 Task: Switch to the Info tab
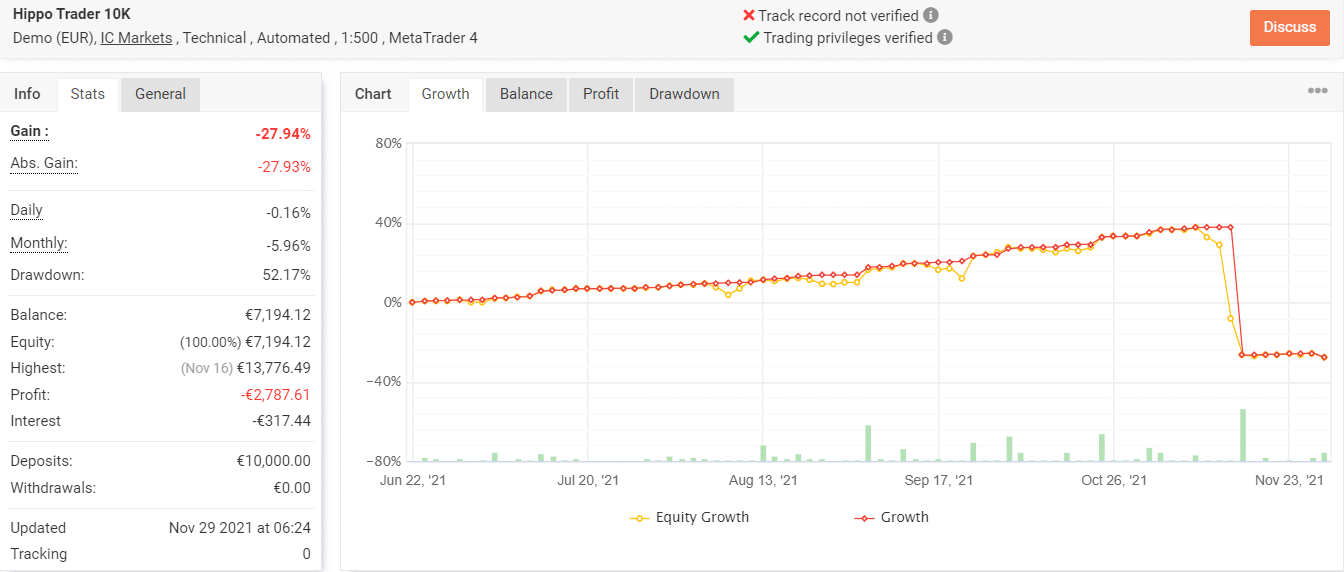(27, 94)
